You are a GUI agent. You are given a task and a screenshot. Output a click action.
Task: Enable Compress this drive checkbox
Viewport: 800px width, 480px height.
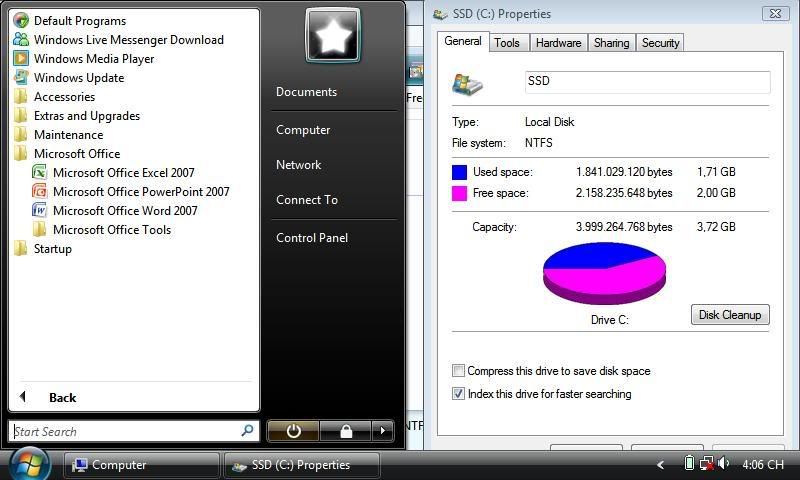(x=459, y=371)
